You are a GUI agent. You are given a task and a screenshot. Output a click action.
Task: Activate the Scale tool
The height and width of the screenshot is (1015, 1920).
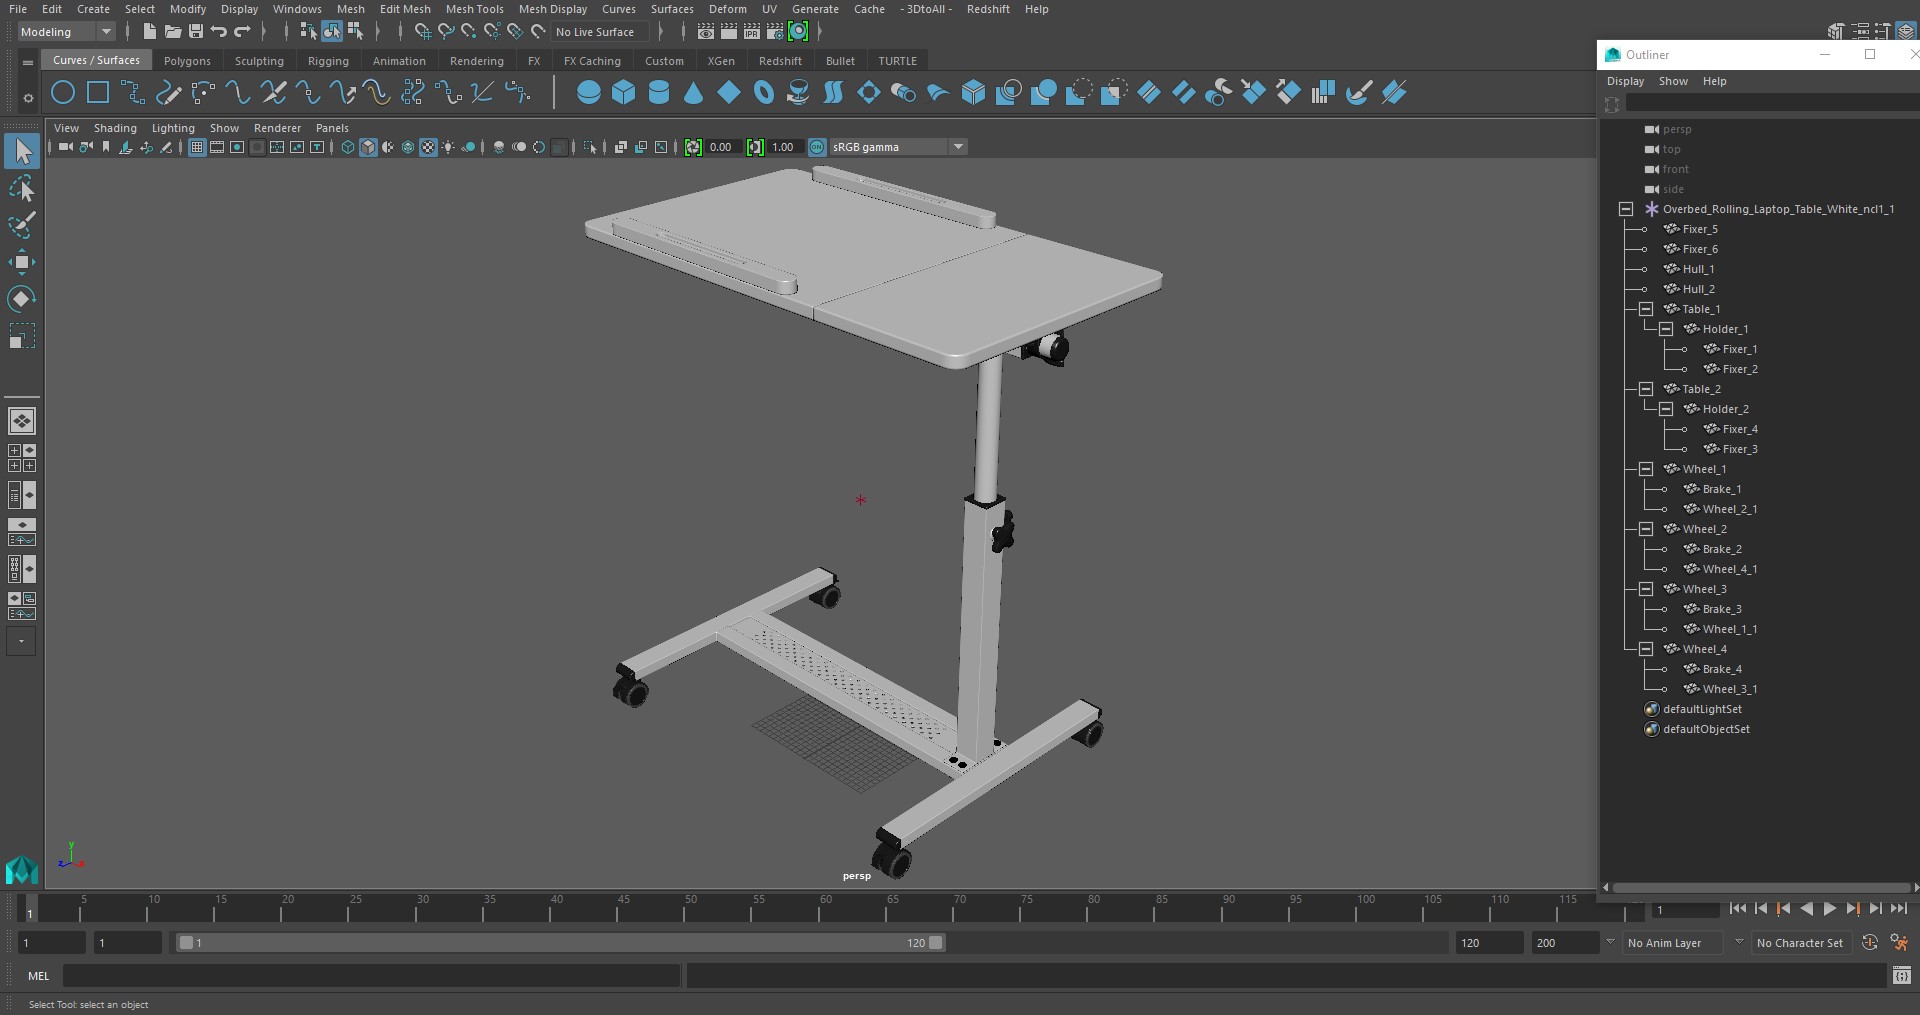point(22,335)
